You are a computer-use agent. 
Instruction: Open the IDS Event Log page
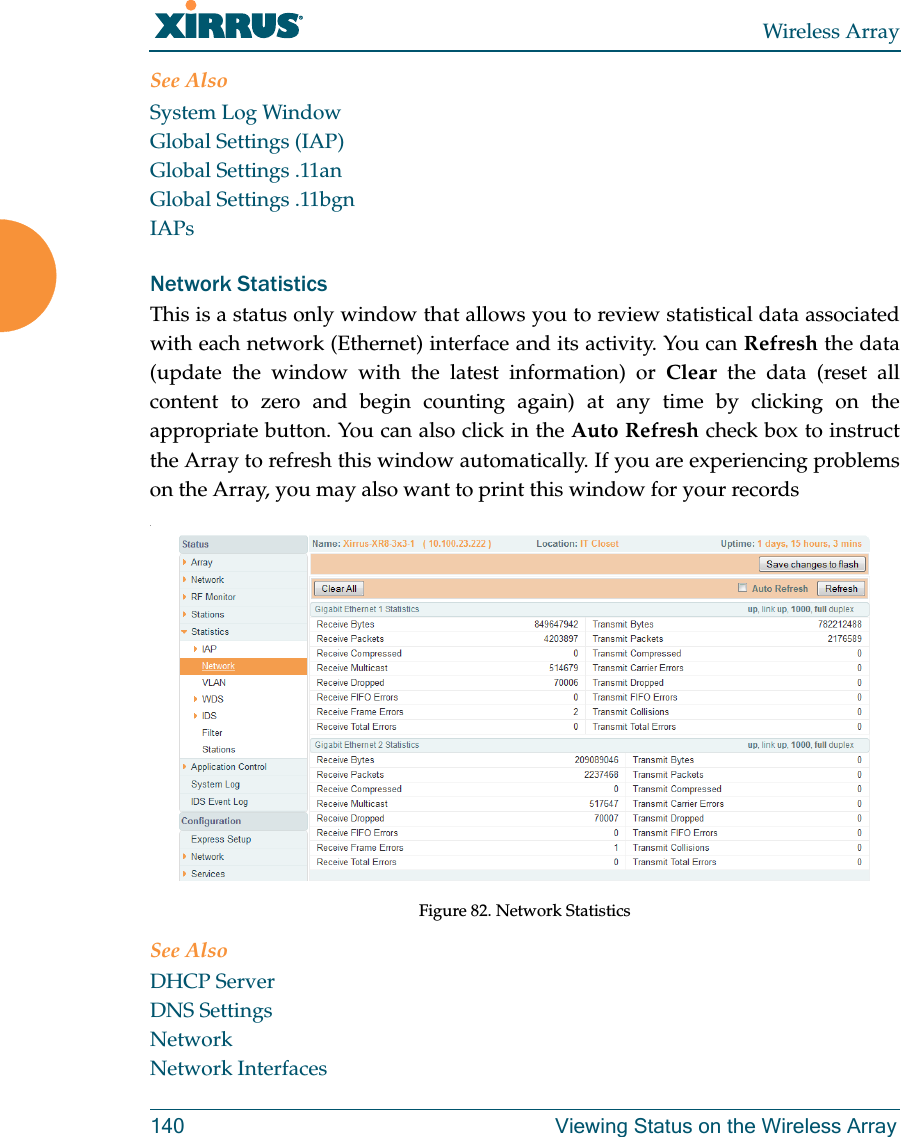pyautogui.click(x=222, y=801)
